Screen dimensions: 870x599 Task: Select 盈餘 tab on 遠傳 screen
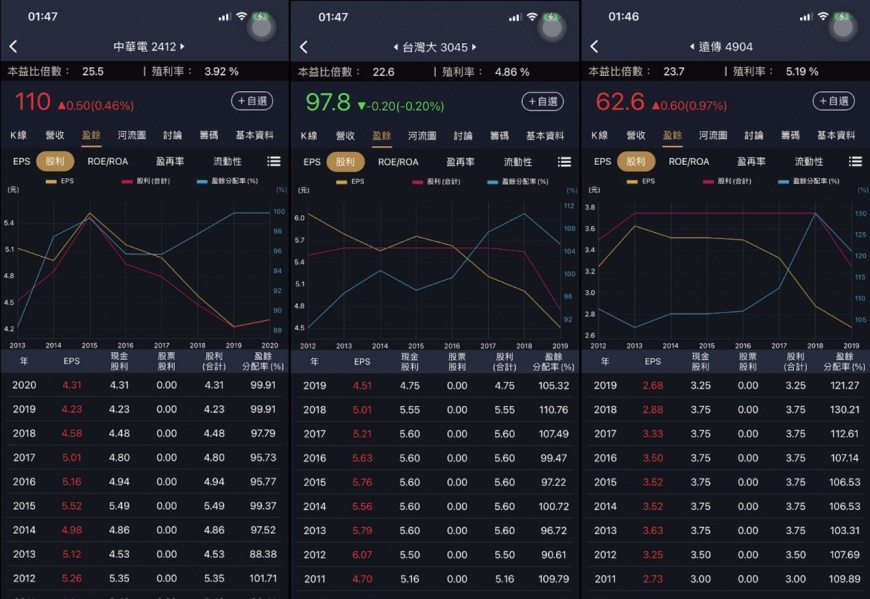672,135
